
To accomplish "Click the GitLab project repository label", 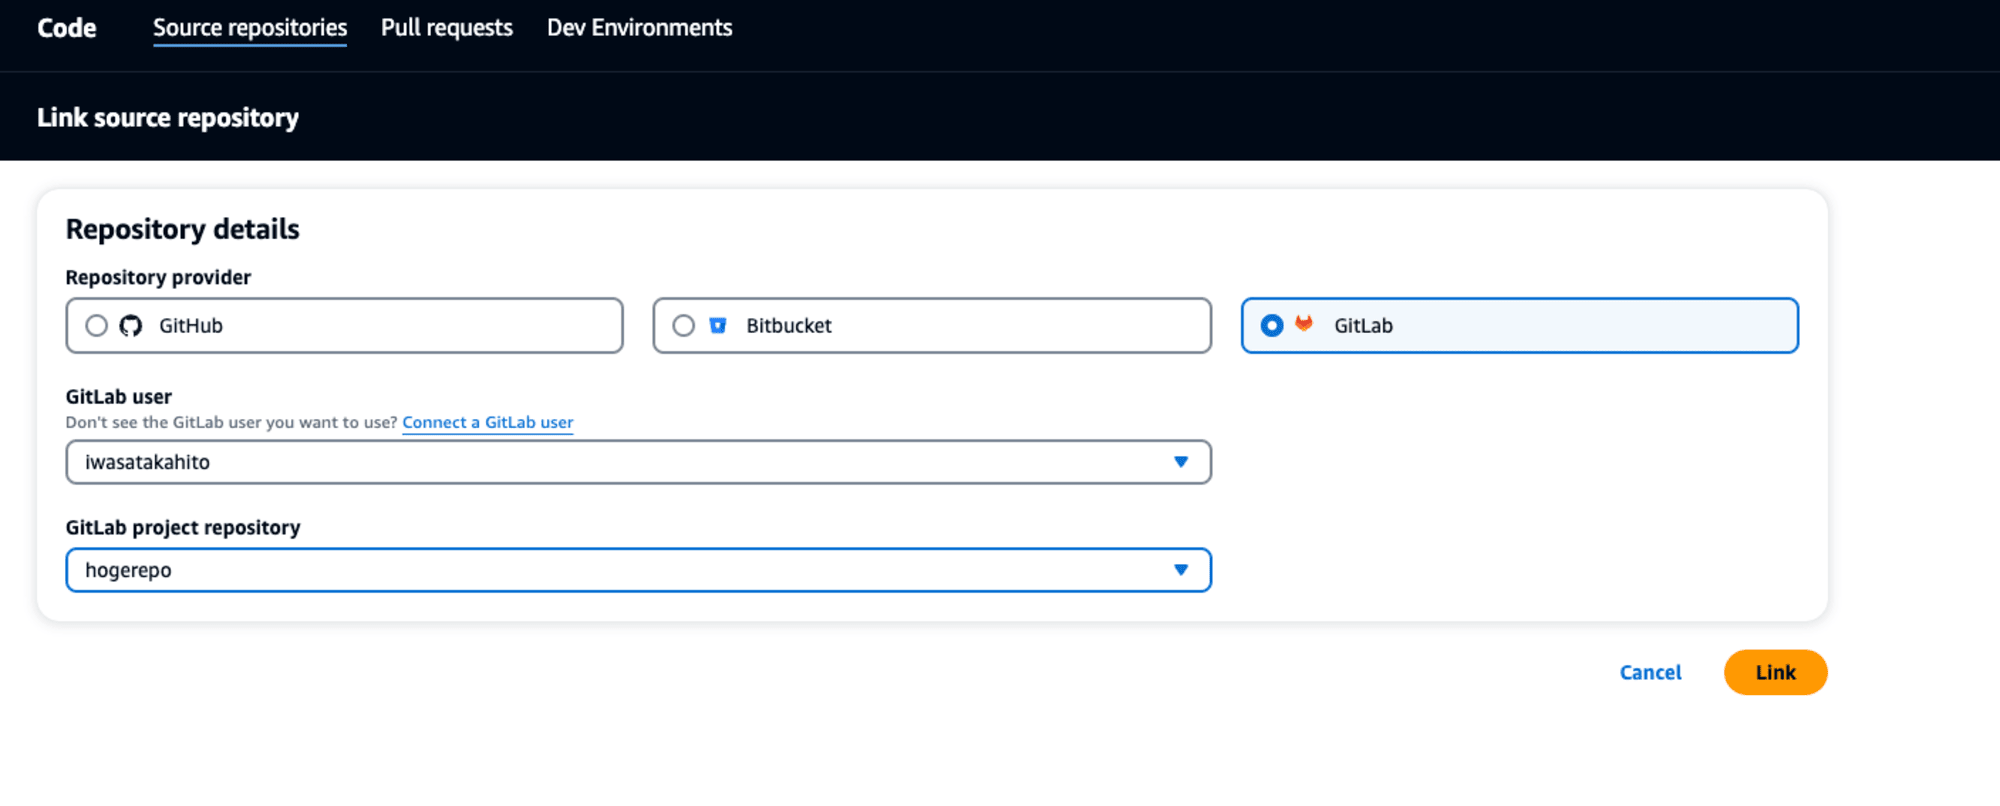I will point(183,528).
